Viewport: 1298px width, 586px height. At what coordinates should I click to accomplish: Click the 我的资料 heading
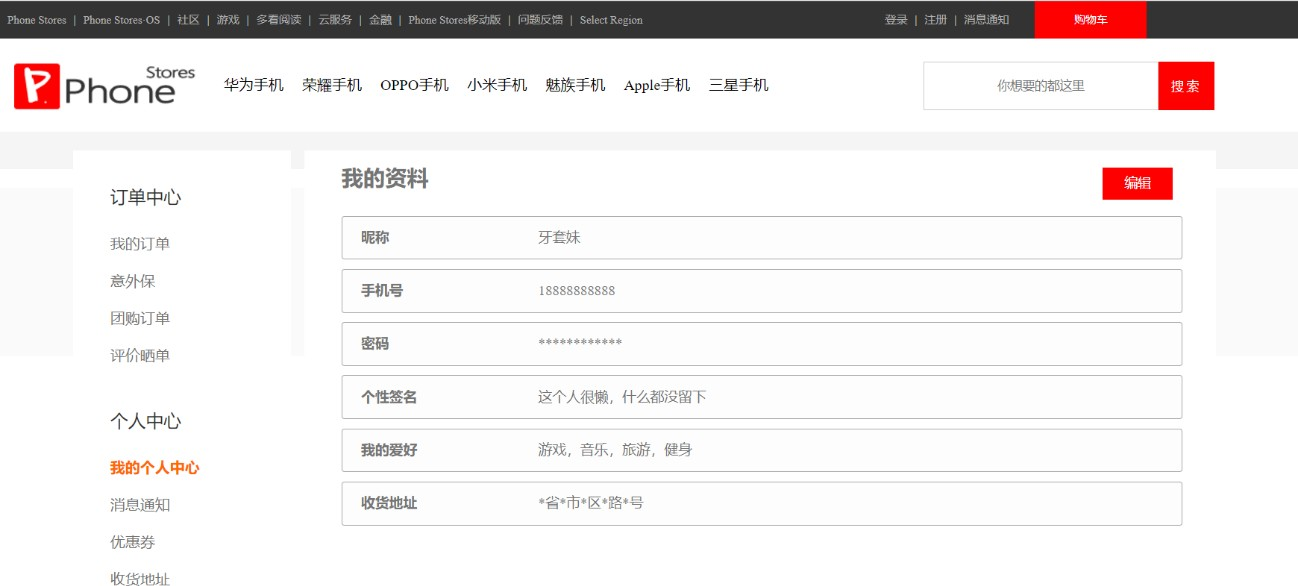(385, 179)
